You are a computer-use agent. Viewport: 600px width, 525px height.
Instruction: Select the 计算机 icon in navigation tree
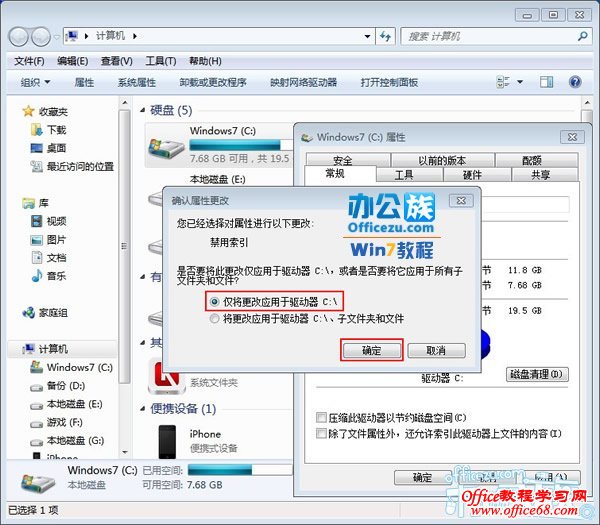[x=29, y=349]
